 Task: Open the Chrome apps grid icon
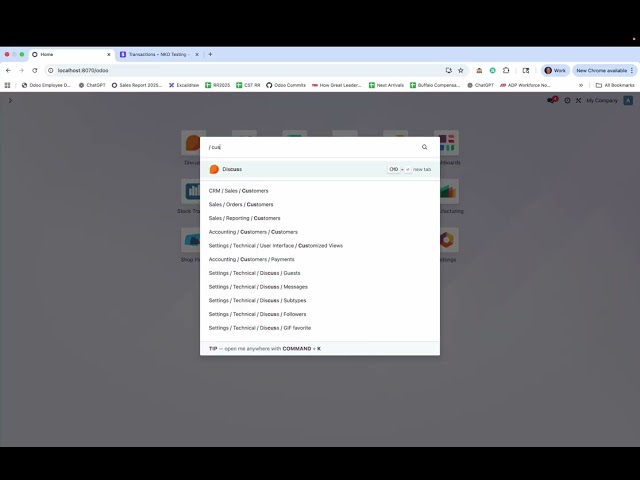click(x=7, y=85)
